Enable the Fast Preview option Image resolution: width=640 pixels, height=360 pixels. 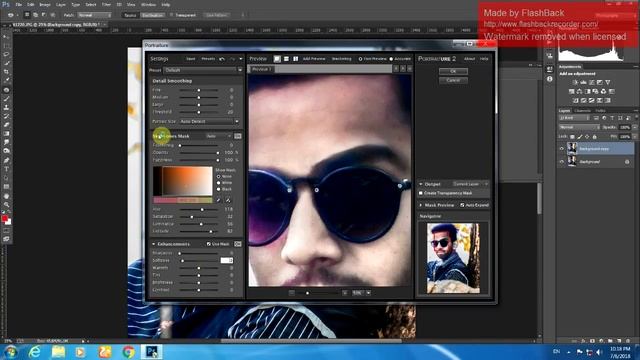[360, 59]
